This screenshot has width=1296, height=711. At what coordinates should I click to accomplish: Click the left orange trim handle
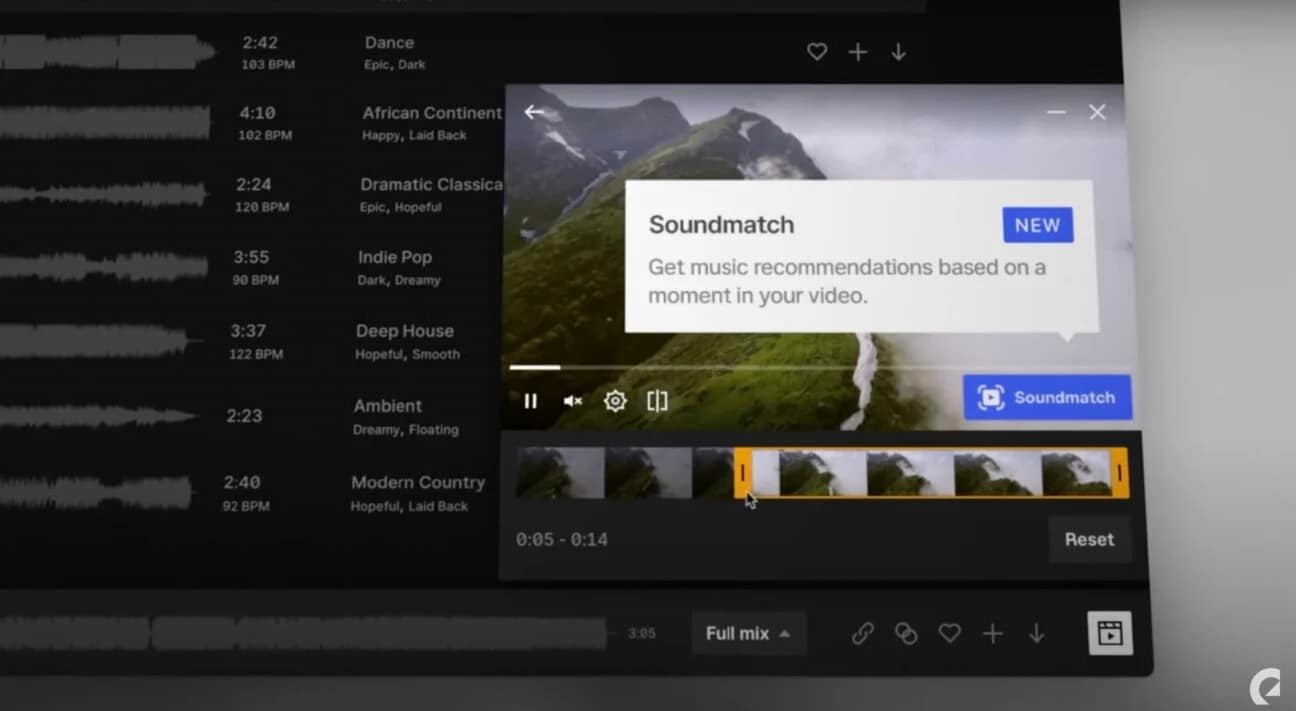743,473
